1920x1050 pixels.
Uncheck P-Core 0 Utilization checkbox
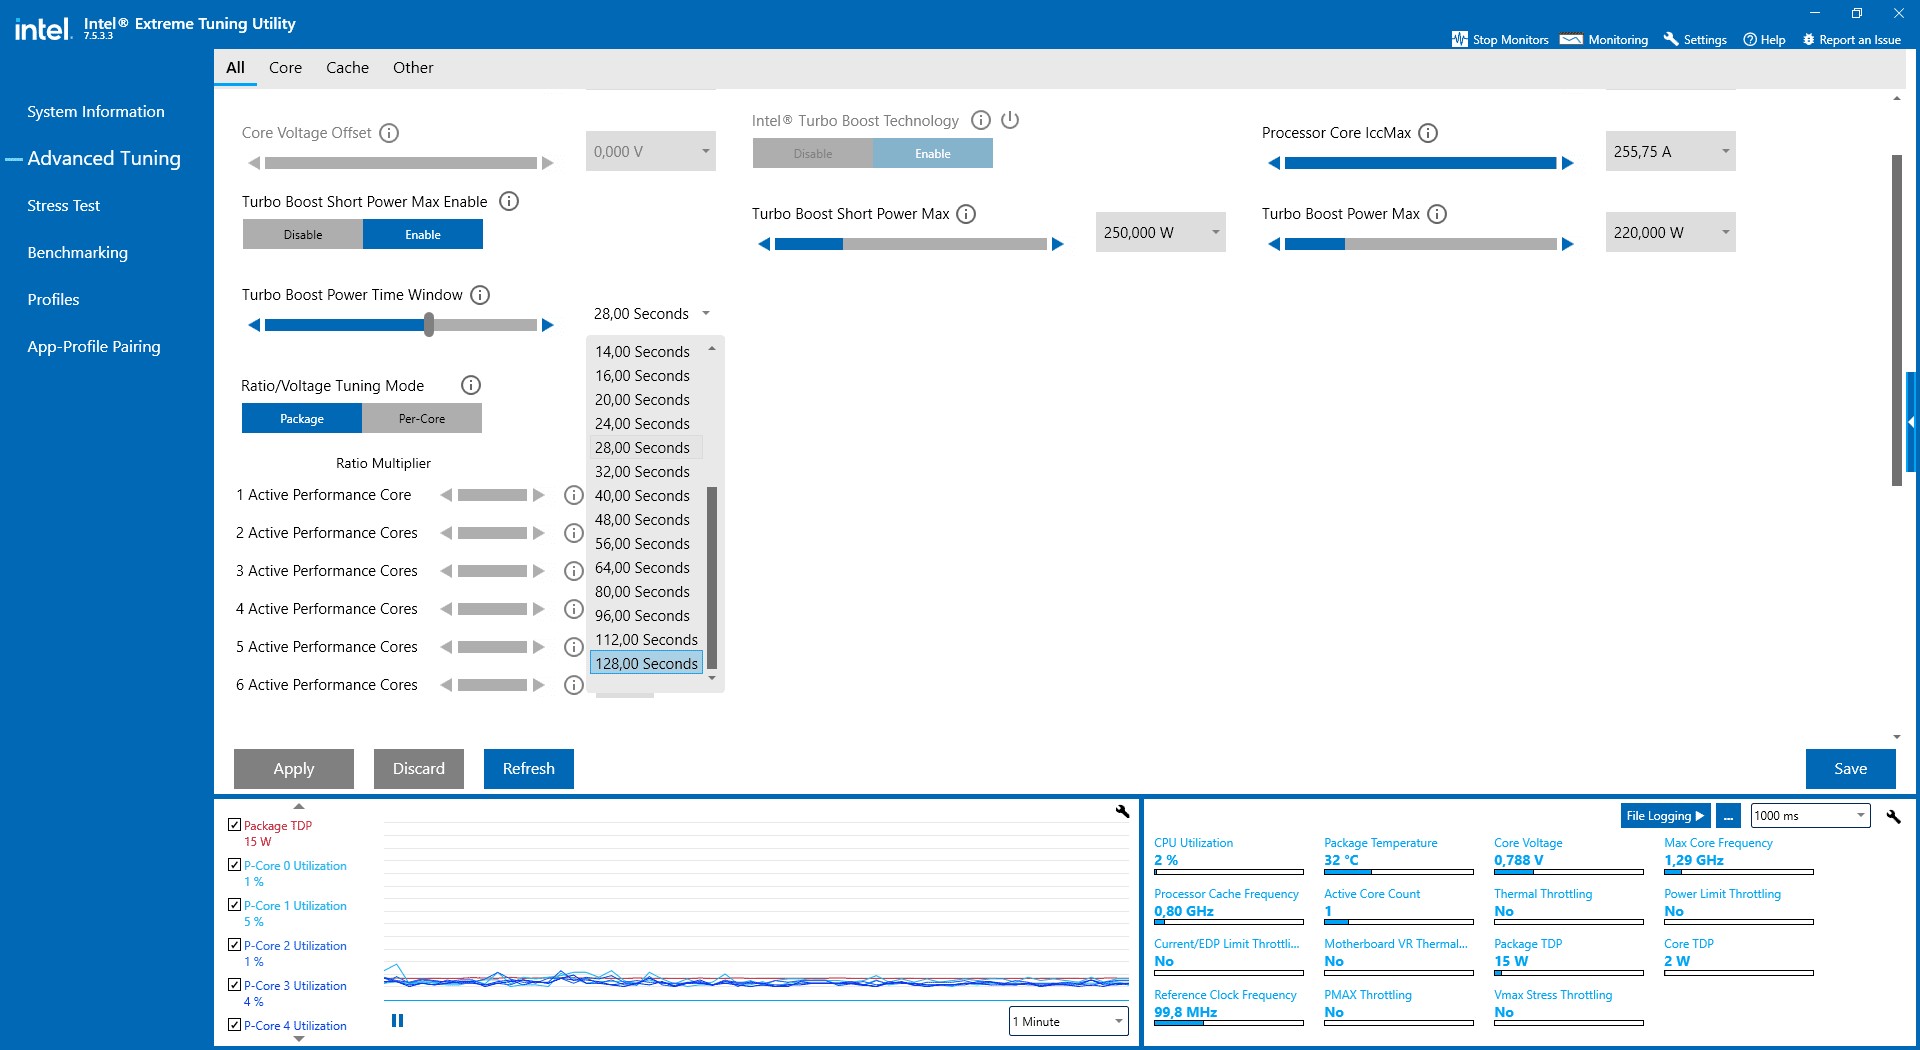pos(235,865)
